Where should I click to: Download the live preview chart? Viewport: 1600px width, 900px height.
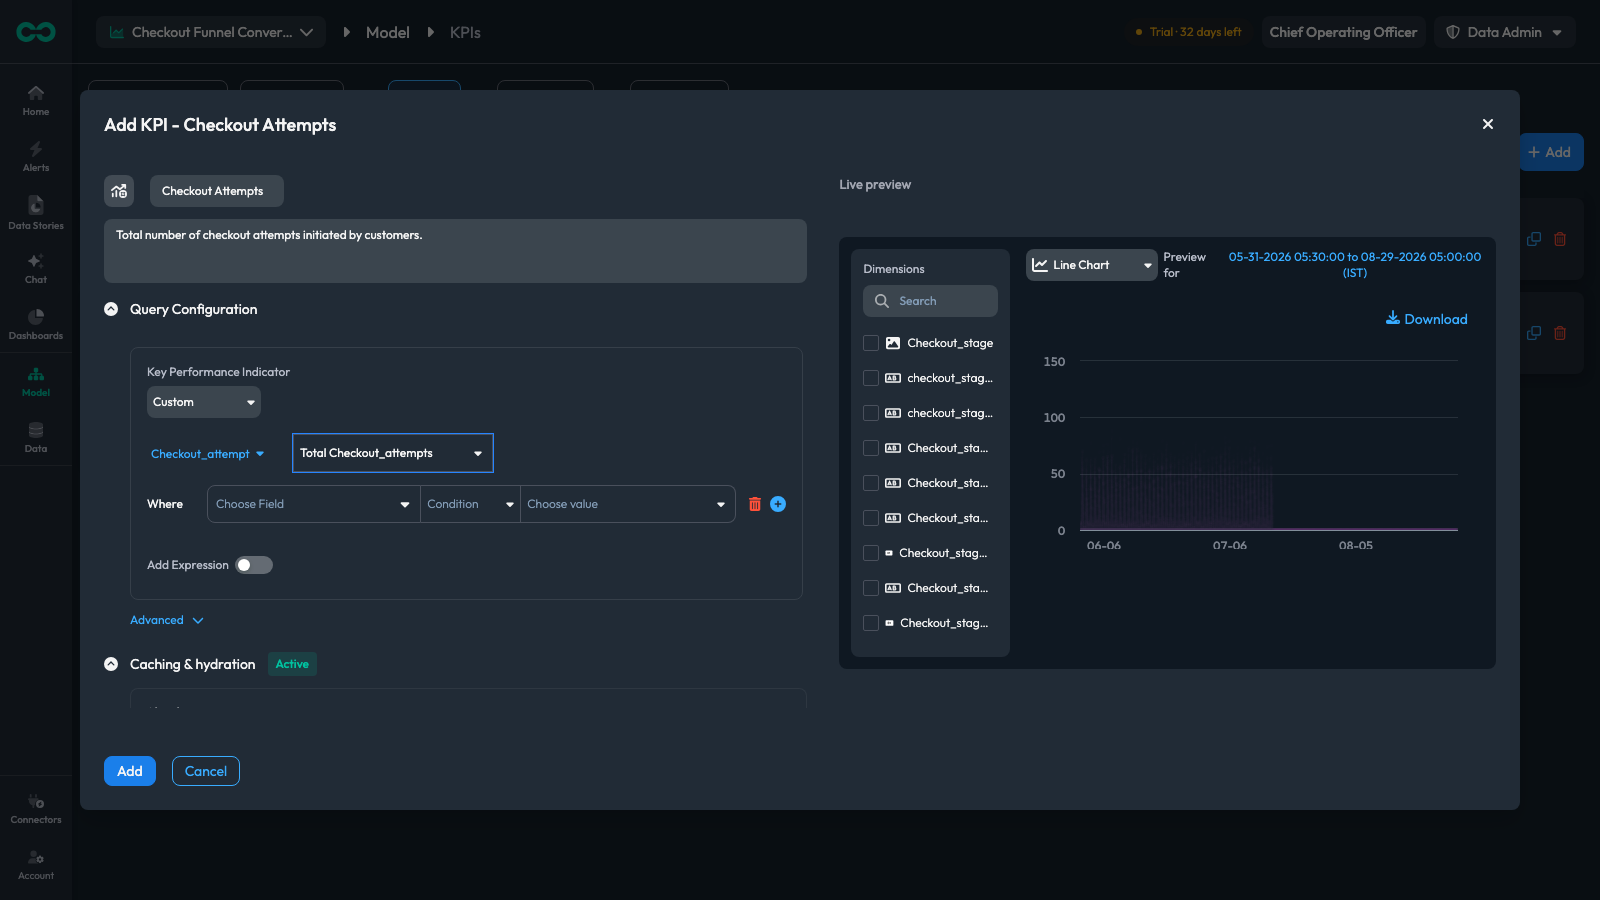click(1426, 319)
